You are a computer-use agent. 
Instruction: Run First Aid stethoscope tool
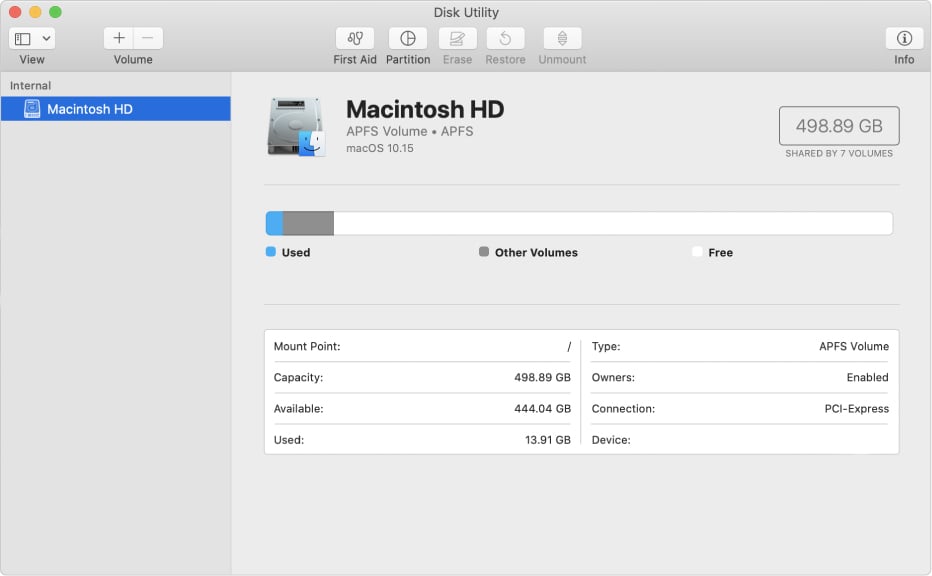(x=355, y=38)
